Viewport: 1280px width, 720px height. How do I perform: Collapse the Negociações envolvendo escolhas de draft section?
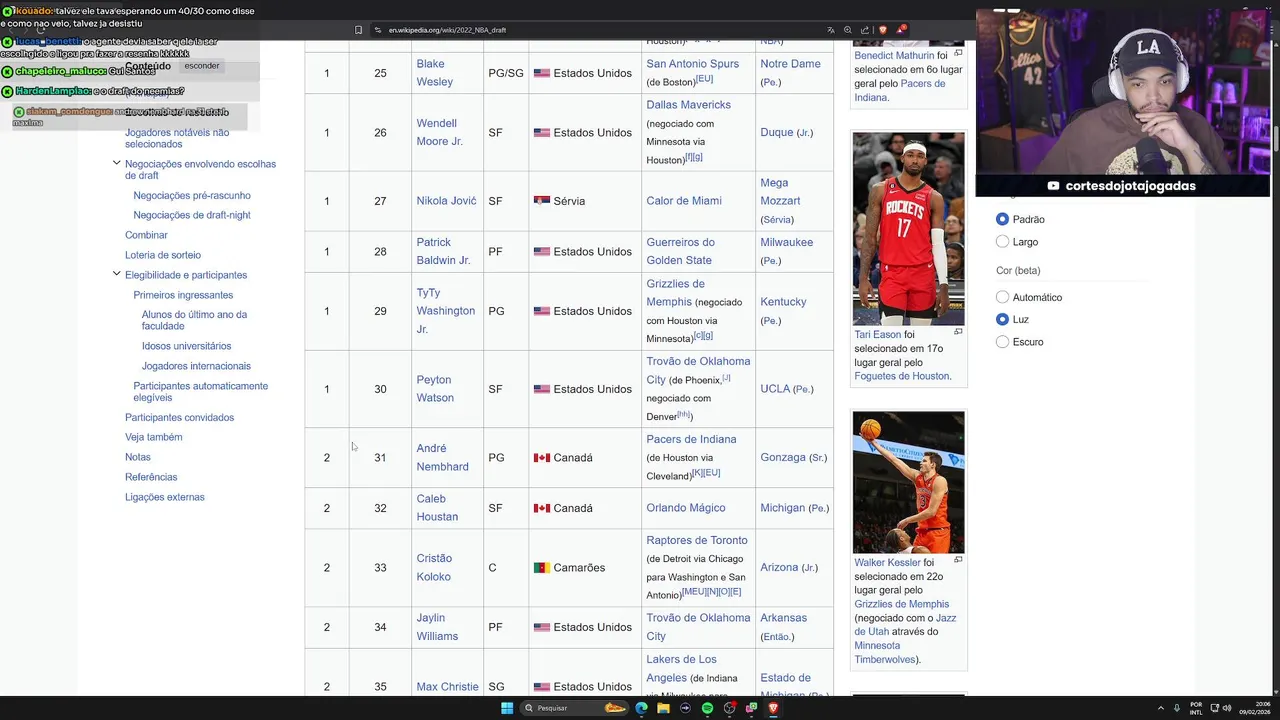pos(116,163)
